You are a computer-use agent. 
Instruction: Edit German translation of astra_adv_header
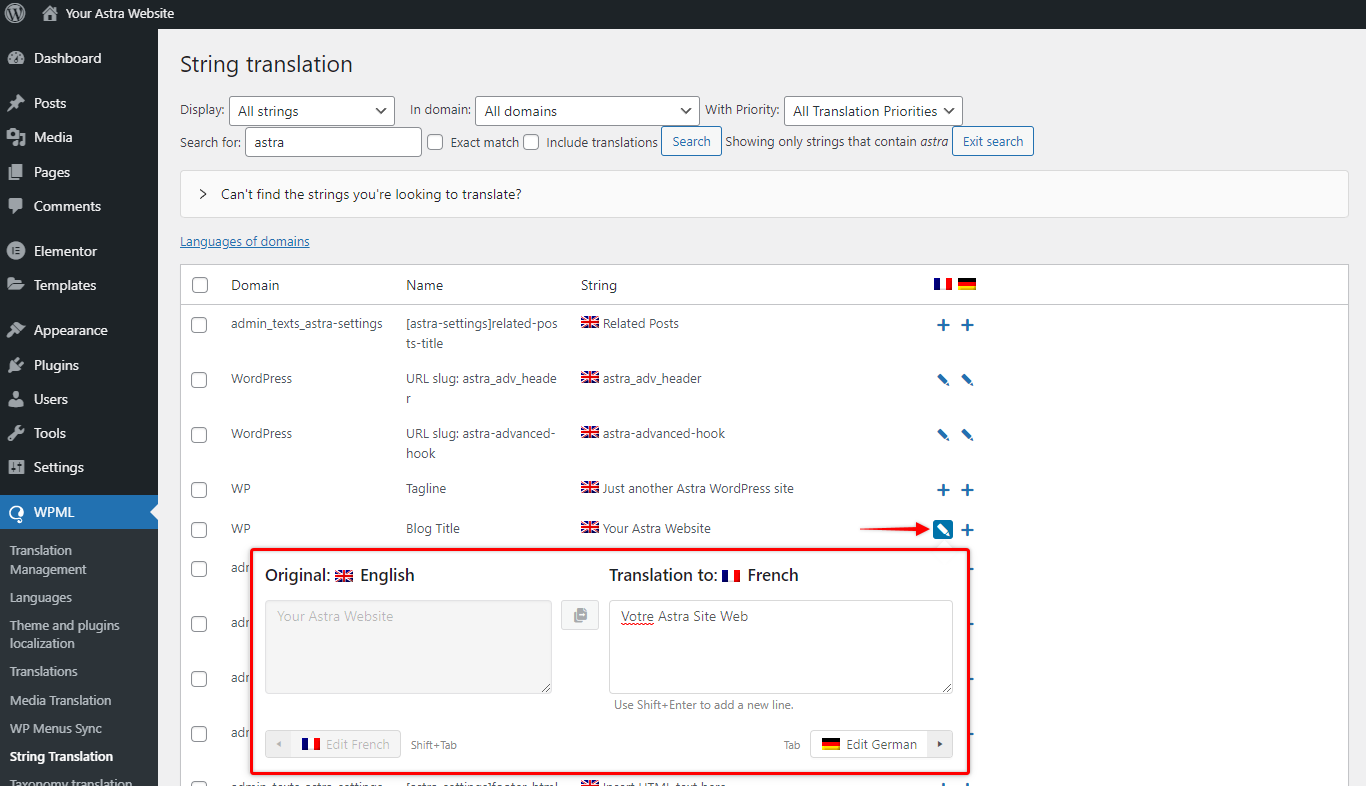(x=967, y=380)
